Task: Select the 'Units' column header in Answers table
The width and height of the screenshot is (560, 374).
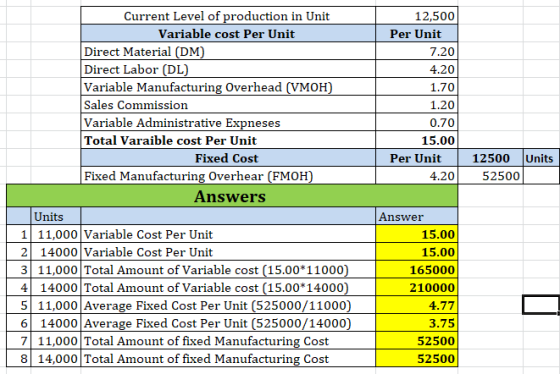Action: coord(56,216)
